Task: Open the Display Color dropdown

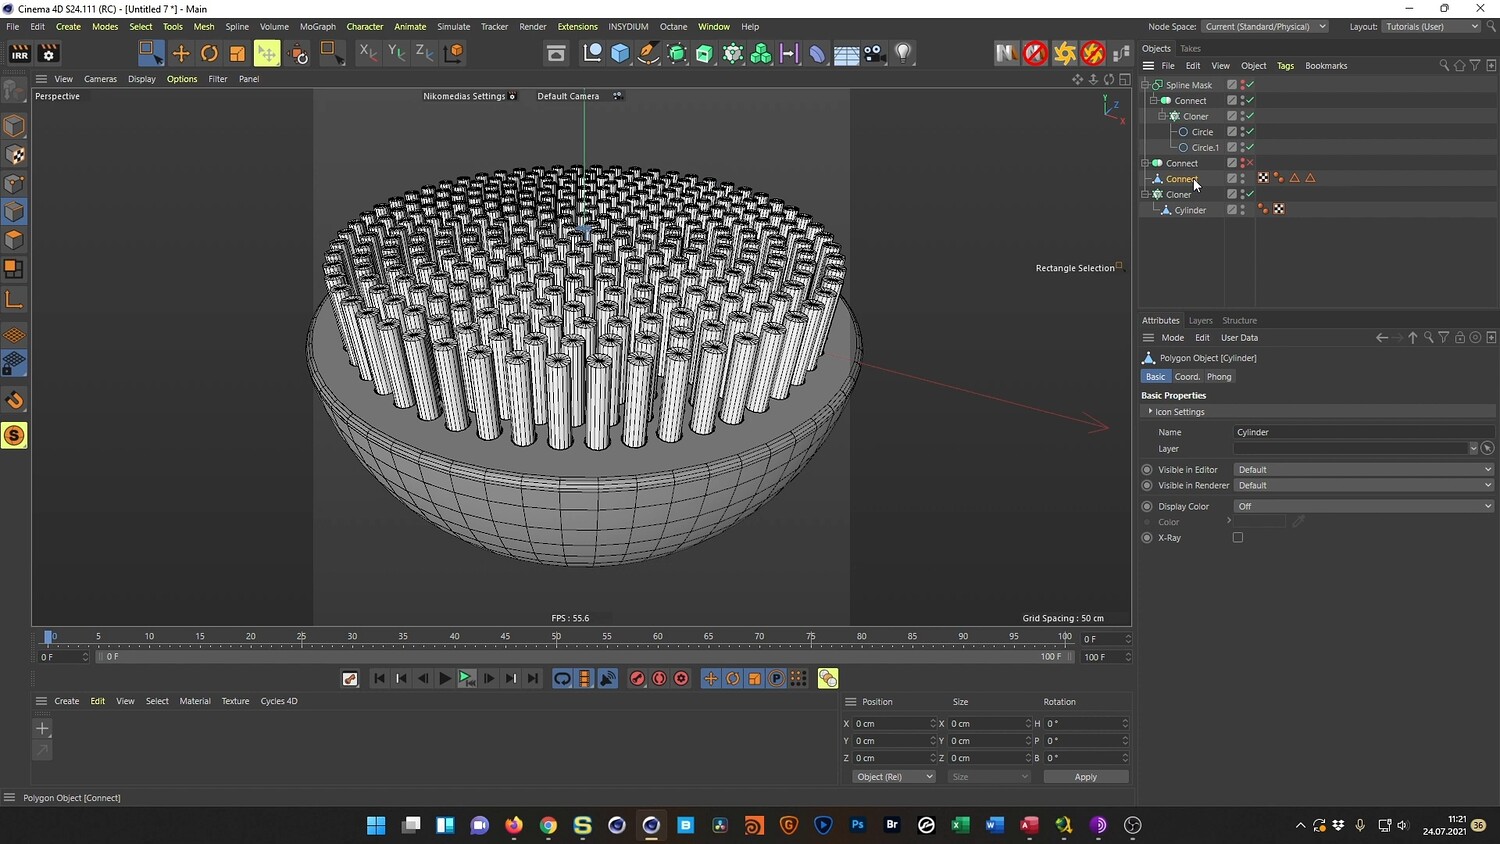Action: pyautogui.click(x=1363, y=507)
